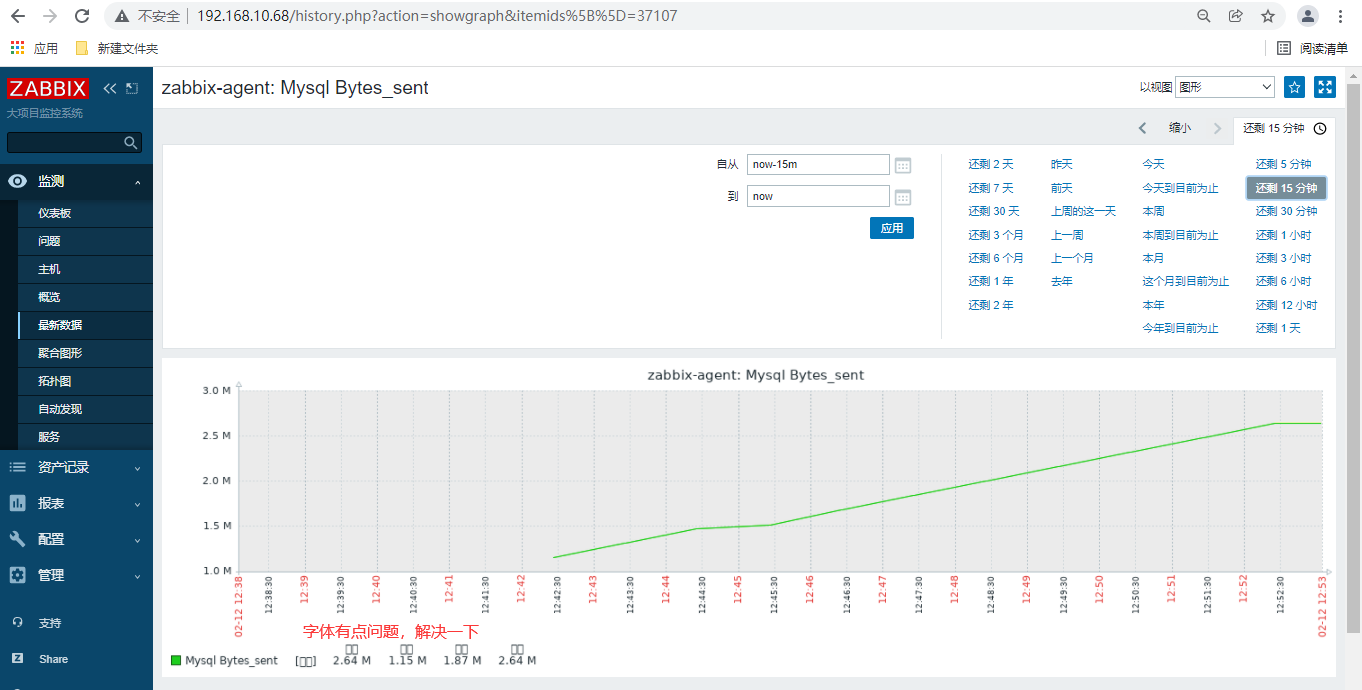1362x690 pixels.
Task: Collapse the 监测 menu section
Action: tap(76, 181)
